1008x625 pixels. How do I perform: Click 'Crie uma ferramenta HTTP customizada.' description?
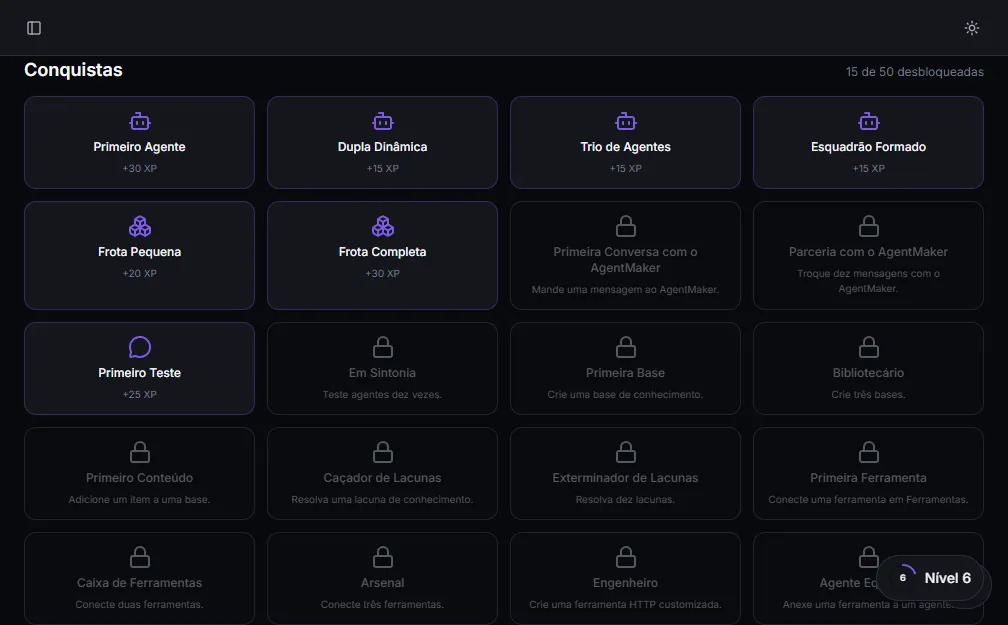(x=626, y=604)
